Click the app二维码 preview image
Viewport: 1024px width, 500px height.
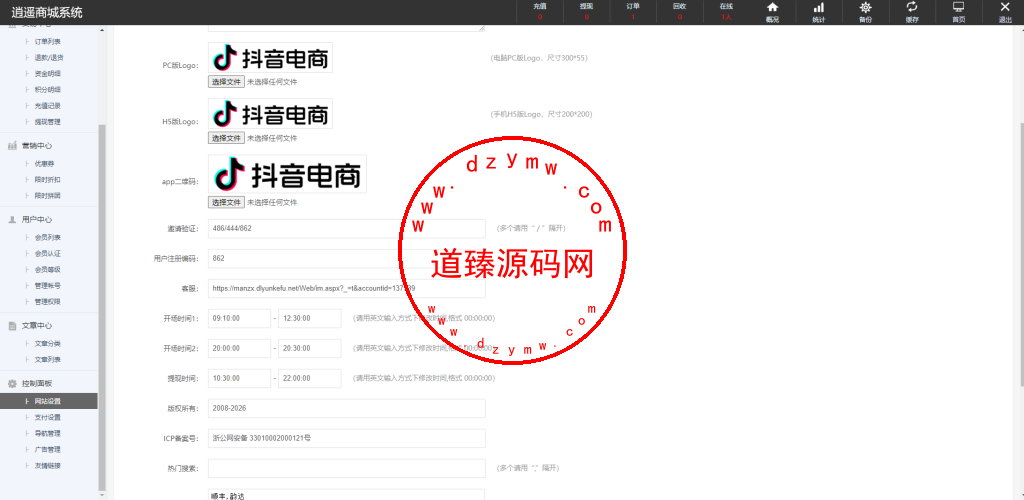pos(287,174)
